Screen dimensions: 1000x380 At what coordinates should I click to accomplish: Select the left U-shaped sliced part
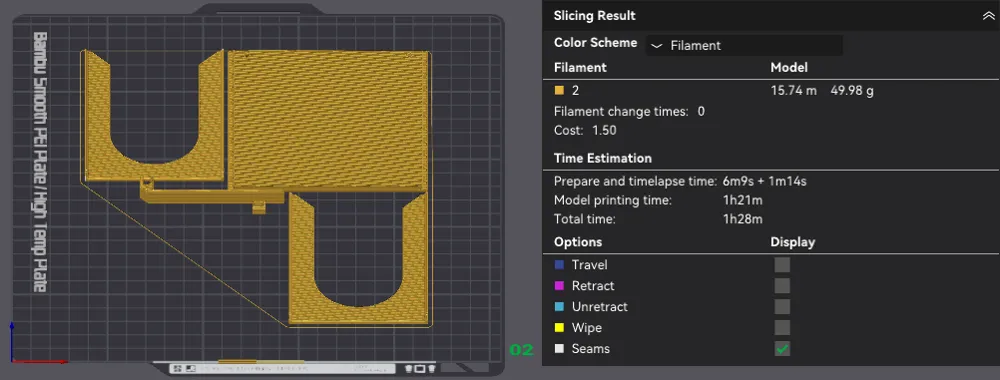coord(153,117)
